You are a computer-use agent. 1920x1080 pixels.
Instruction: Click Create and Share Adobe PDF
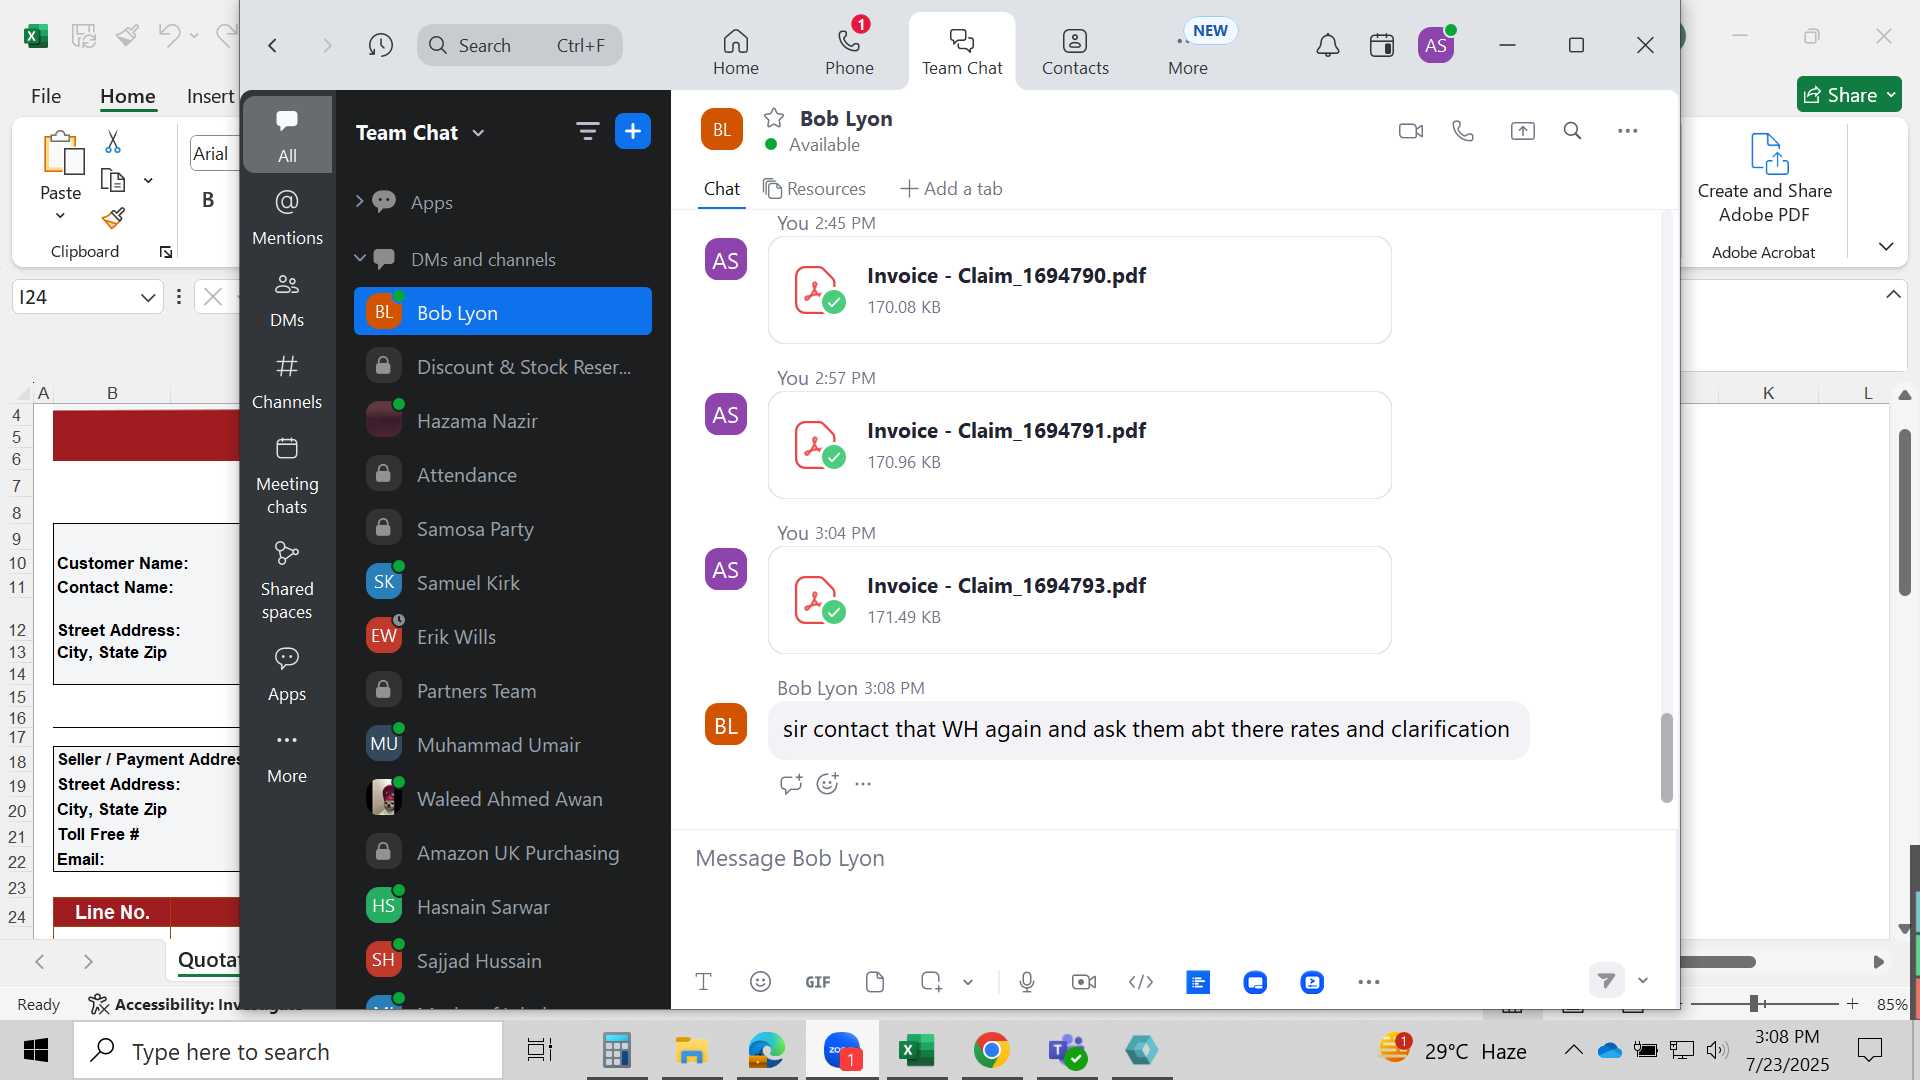pos(1765,178)
